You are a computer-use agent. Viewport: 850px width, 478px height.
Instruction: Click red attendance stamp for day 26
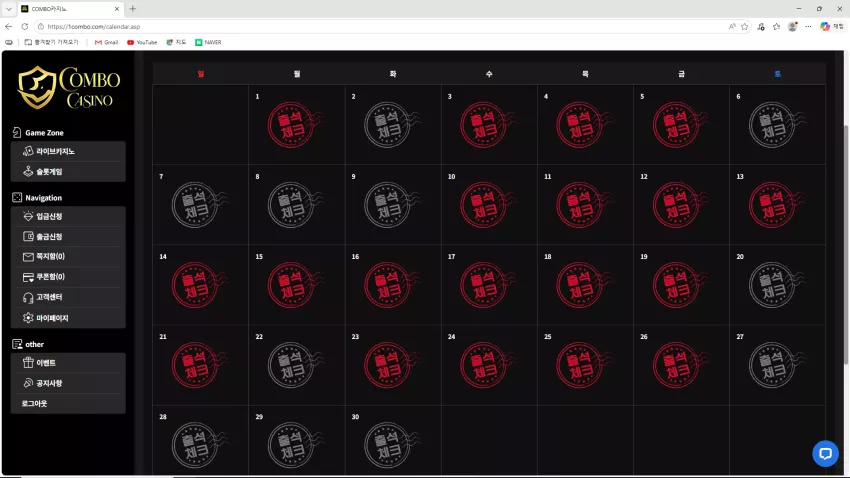click(679, 365)
